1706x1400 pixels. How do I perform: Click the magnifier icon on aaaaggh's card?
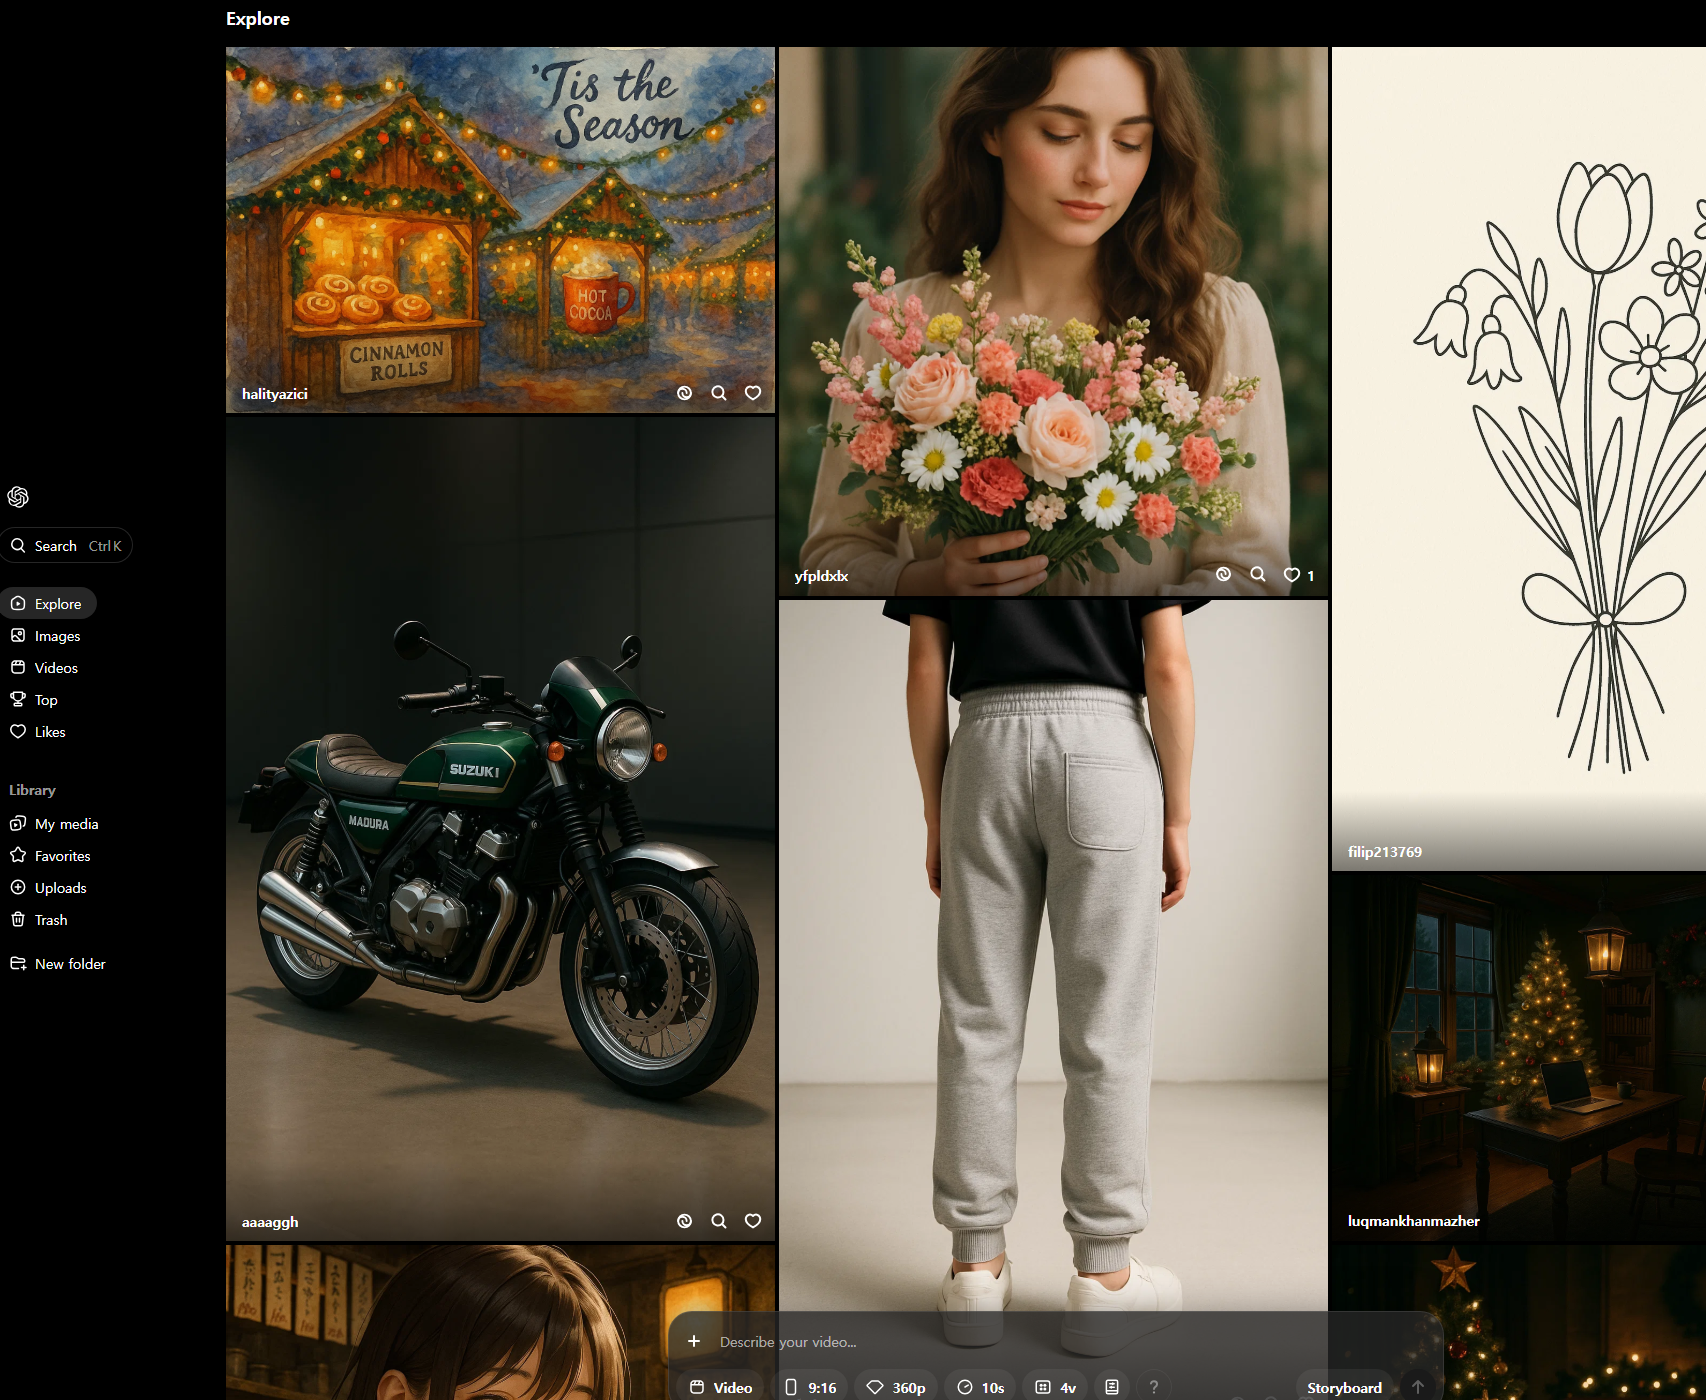coord(719,1221)
